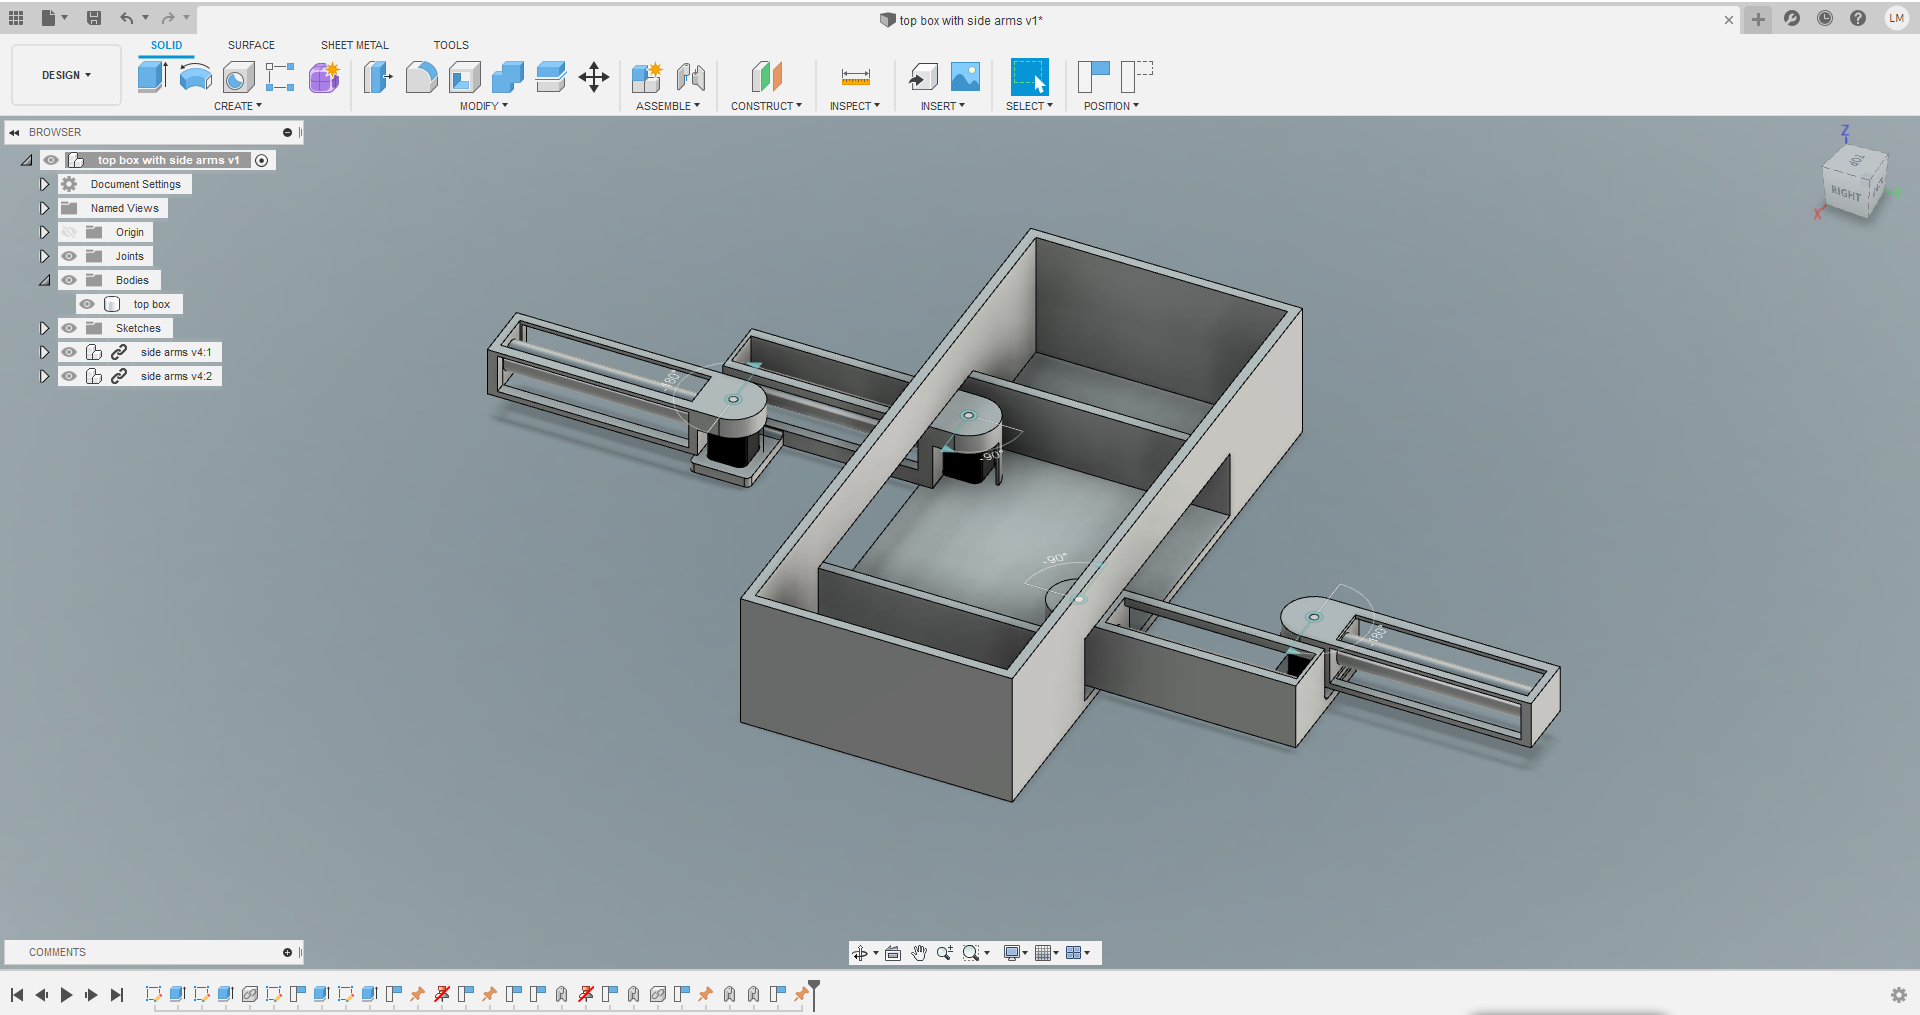Click the Revert Position icon
This screenshot has width=1920, height=1015.
[1137, 77]
